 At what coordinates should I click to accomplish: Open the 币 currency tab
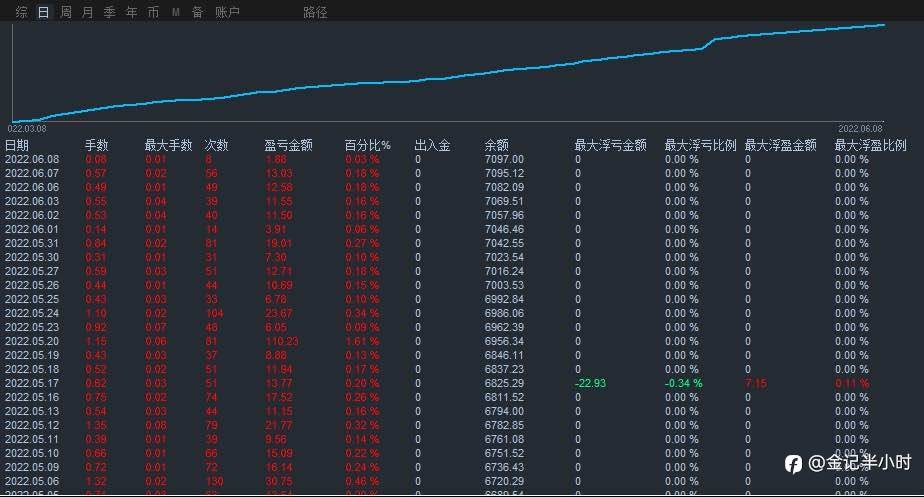pyautogui.click(x=153, y=12)
